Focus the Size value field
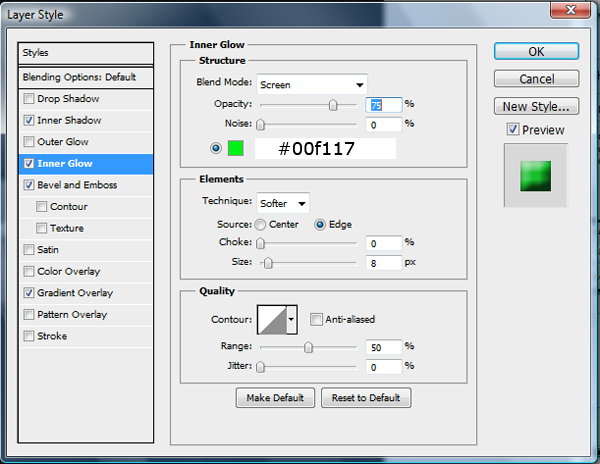 click(x=384, y=263)
